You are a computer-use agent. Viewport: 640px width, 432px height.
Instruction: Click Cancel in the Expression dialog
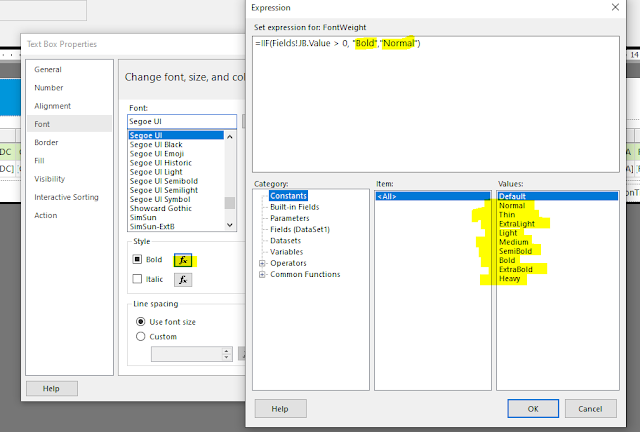click(x=590, y=409)
